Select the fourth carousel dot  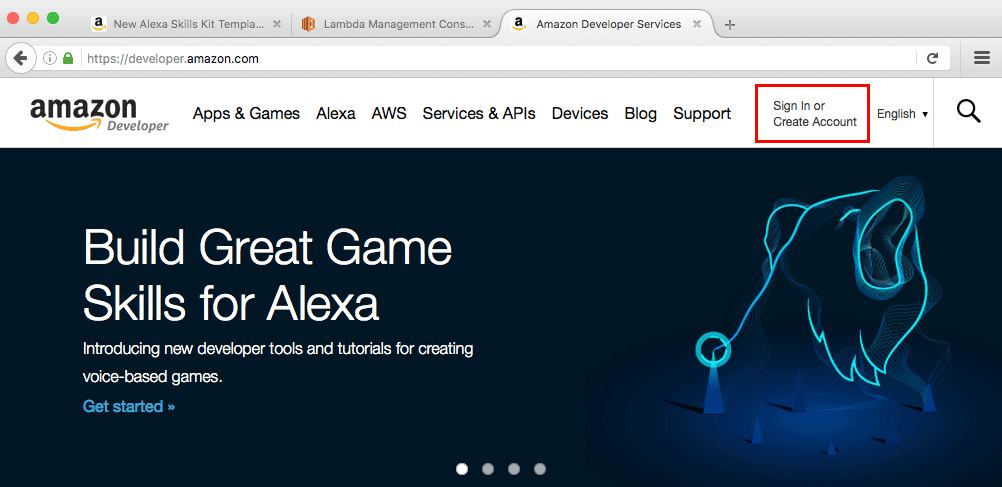(540, 468)
